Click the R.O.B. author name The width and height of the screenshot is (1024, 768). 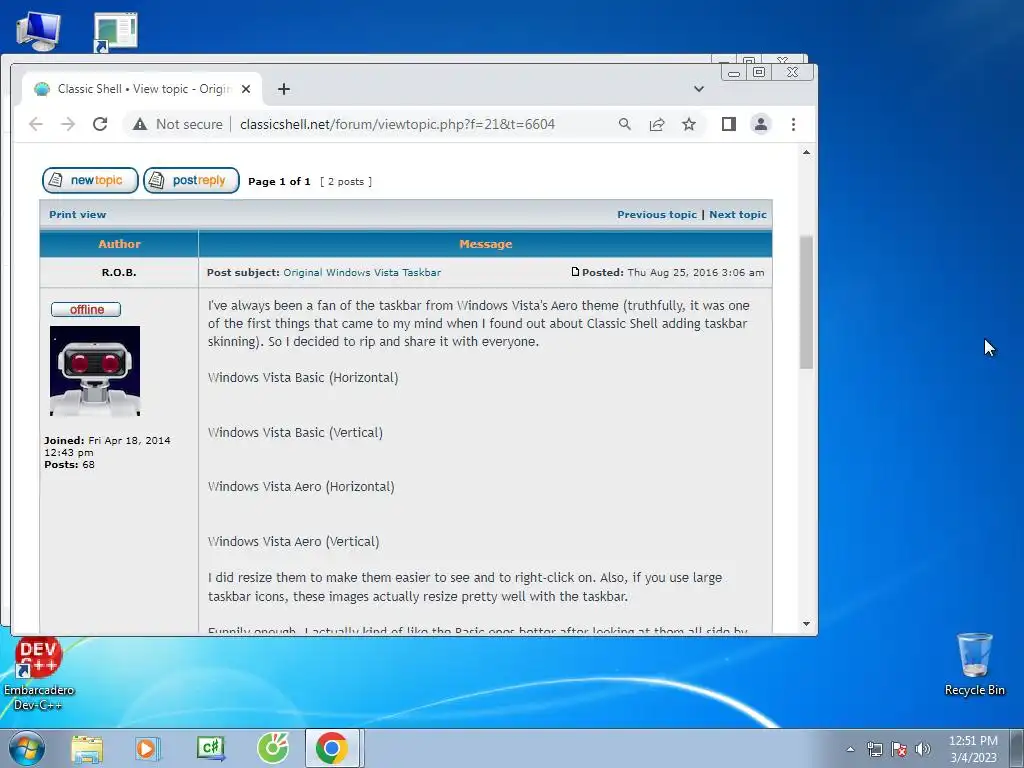pyautogui.click(x=119, y=272)
